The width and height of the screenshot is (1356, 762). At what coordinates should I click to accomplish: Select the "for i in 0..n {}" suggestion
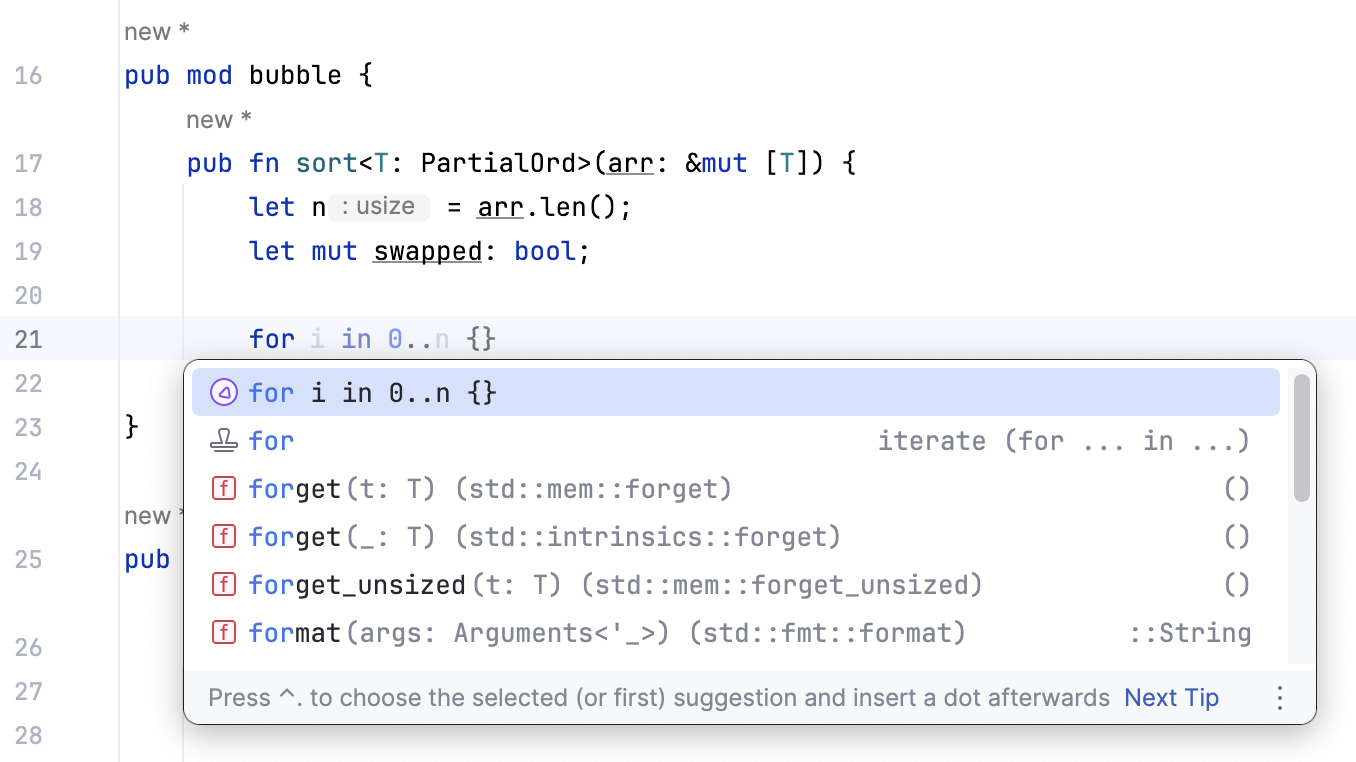(372, 393)
